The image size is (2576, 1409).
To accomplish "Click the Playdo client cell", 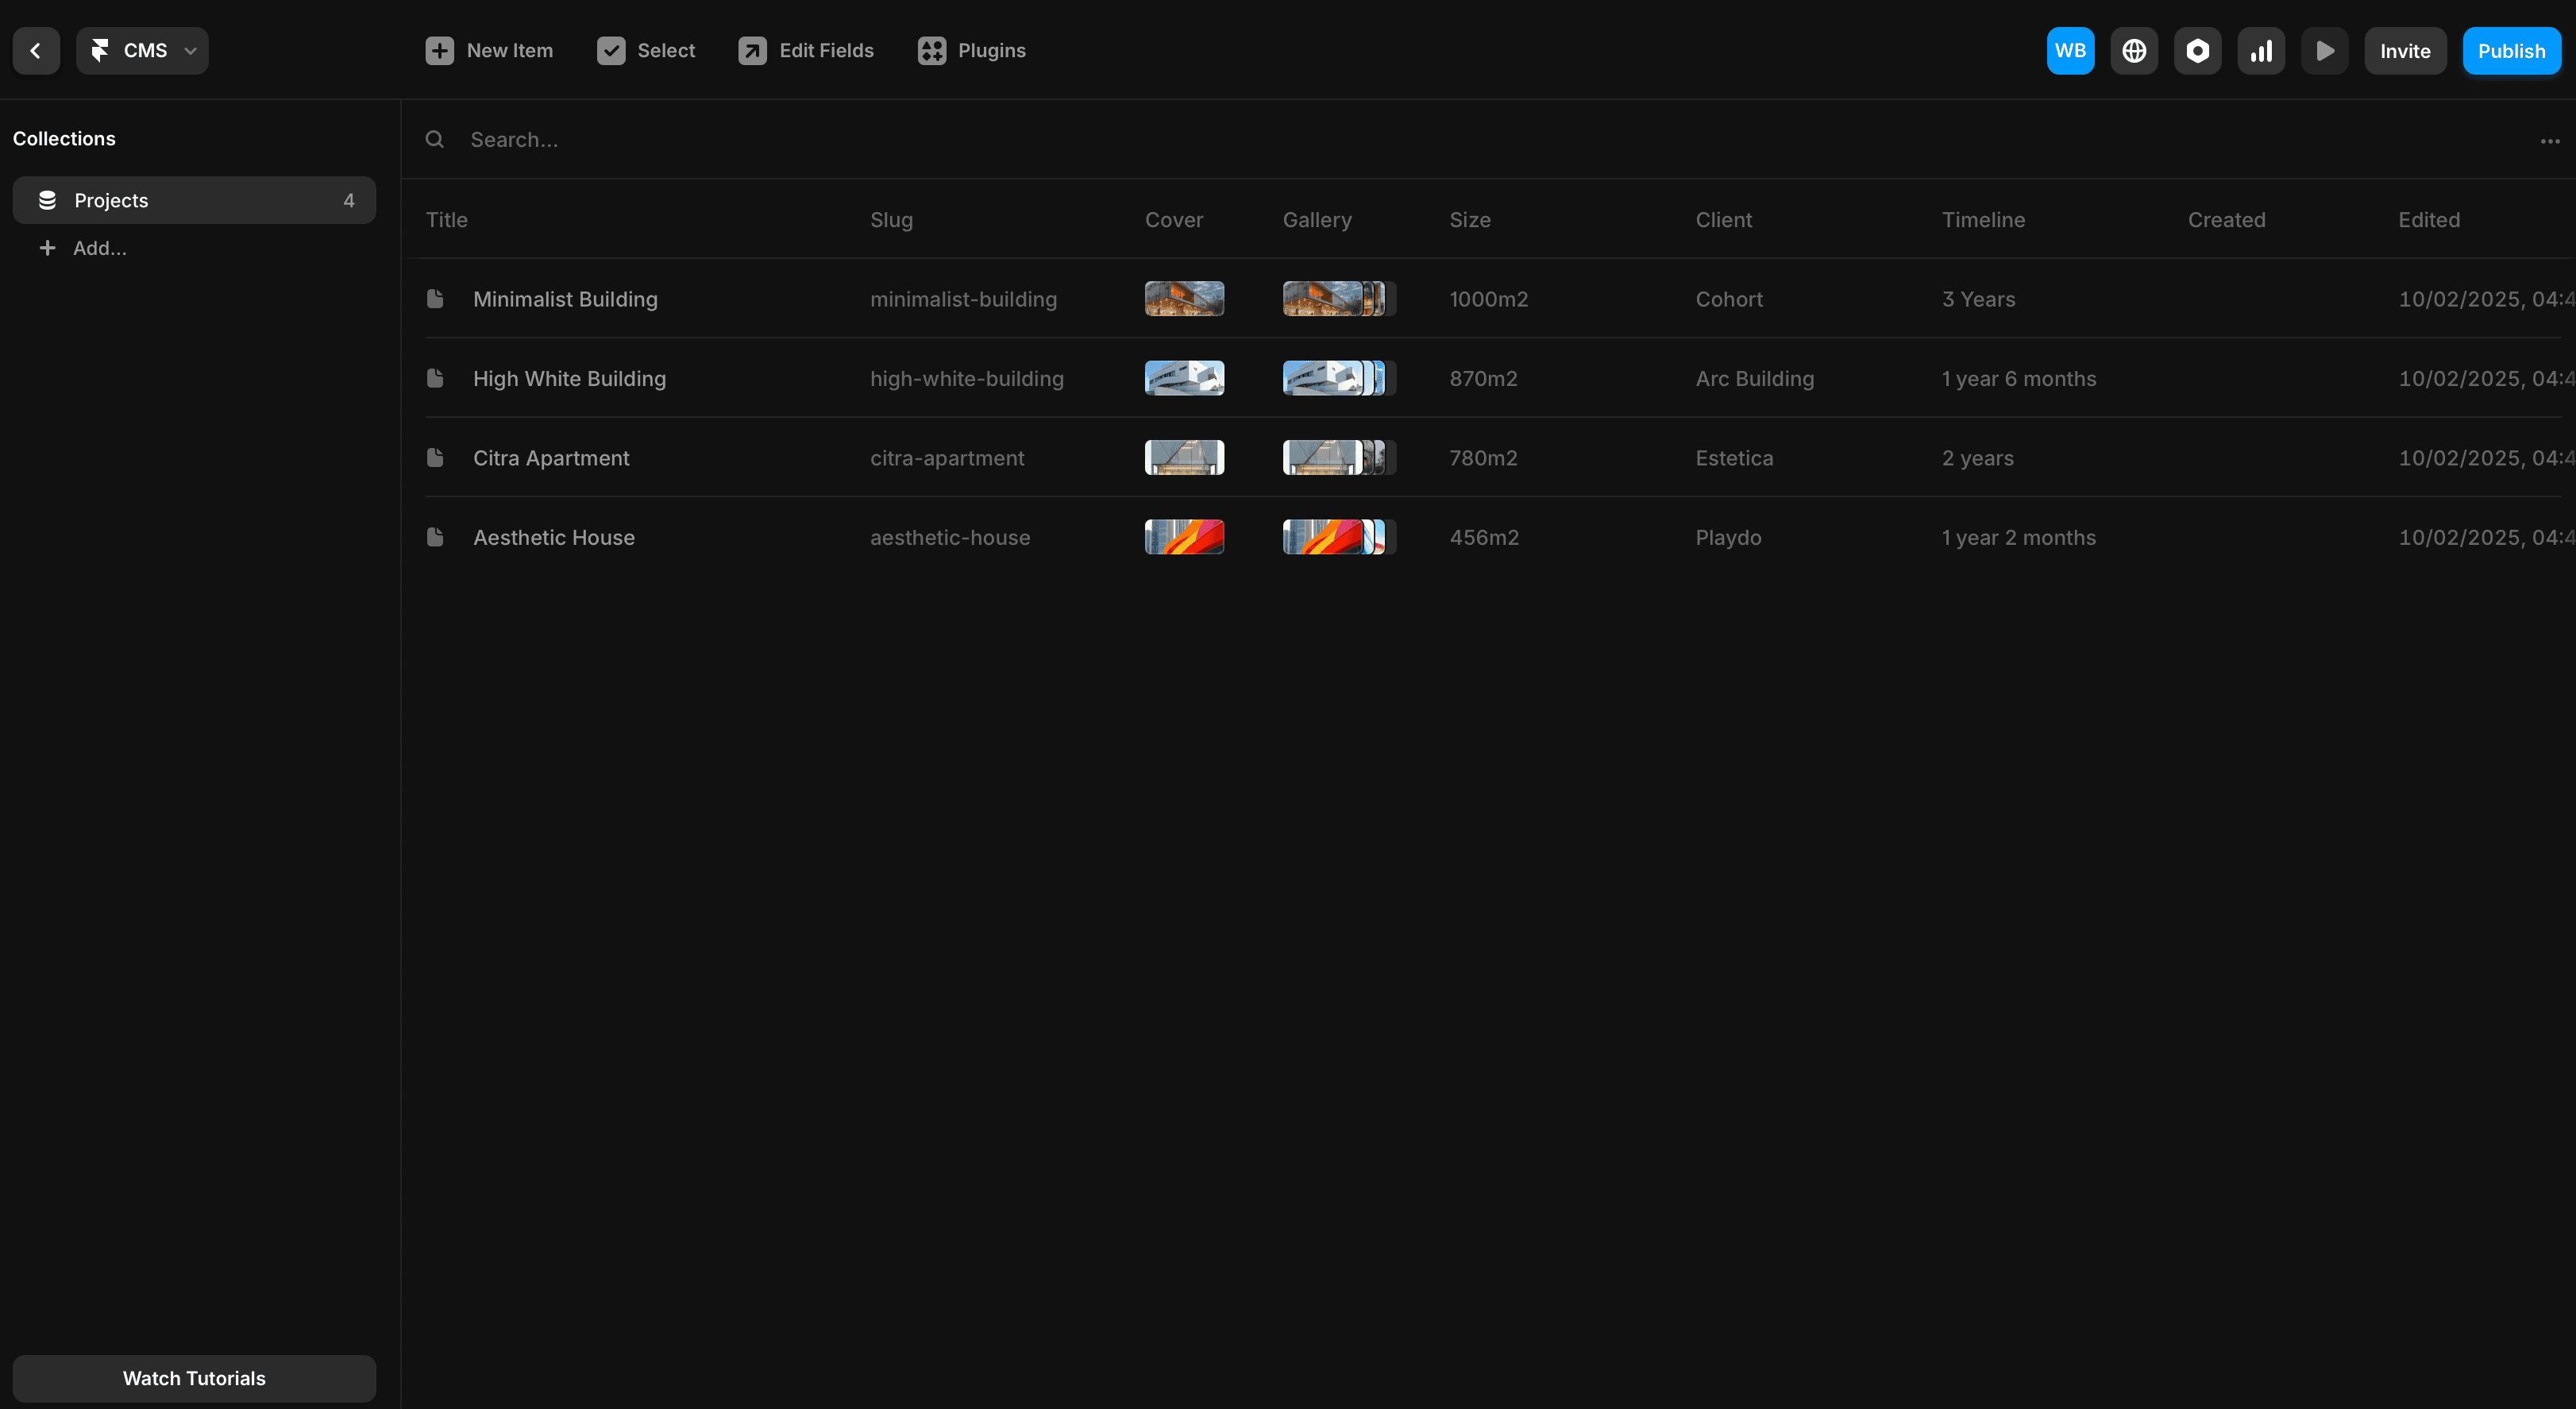I will point(1728,538).
